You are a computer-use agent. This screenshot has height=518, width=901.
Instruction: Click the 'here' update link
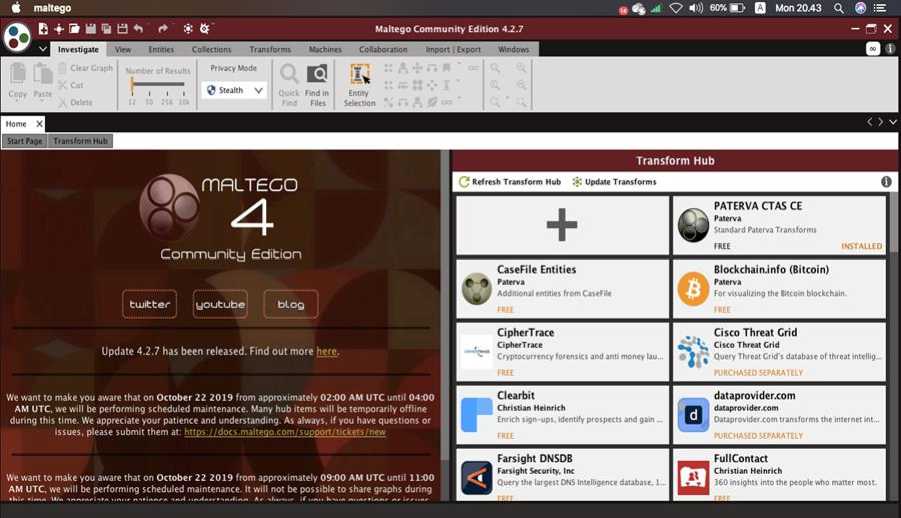pos(326,351)
